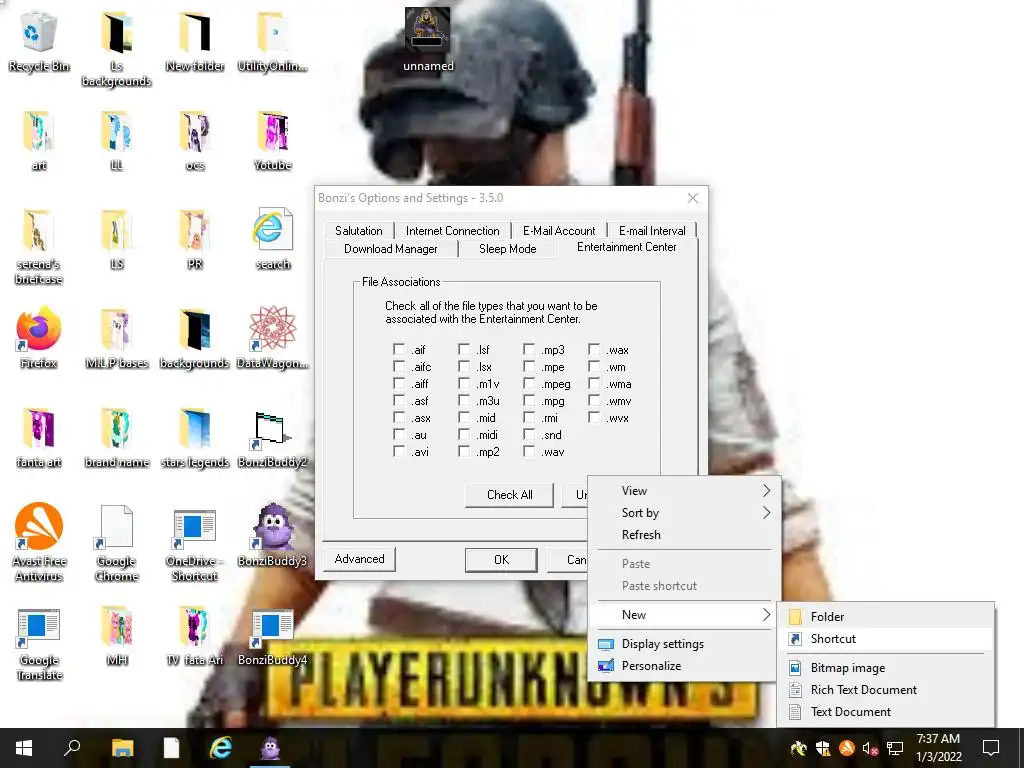Choose Personalize in context menu
The height and width of the screenshot is (768, 1024).
pos(684,666)
